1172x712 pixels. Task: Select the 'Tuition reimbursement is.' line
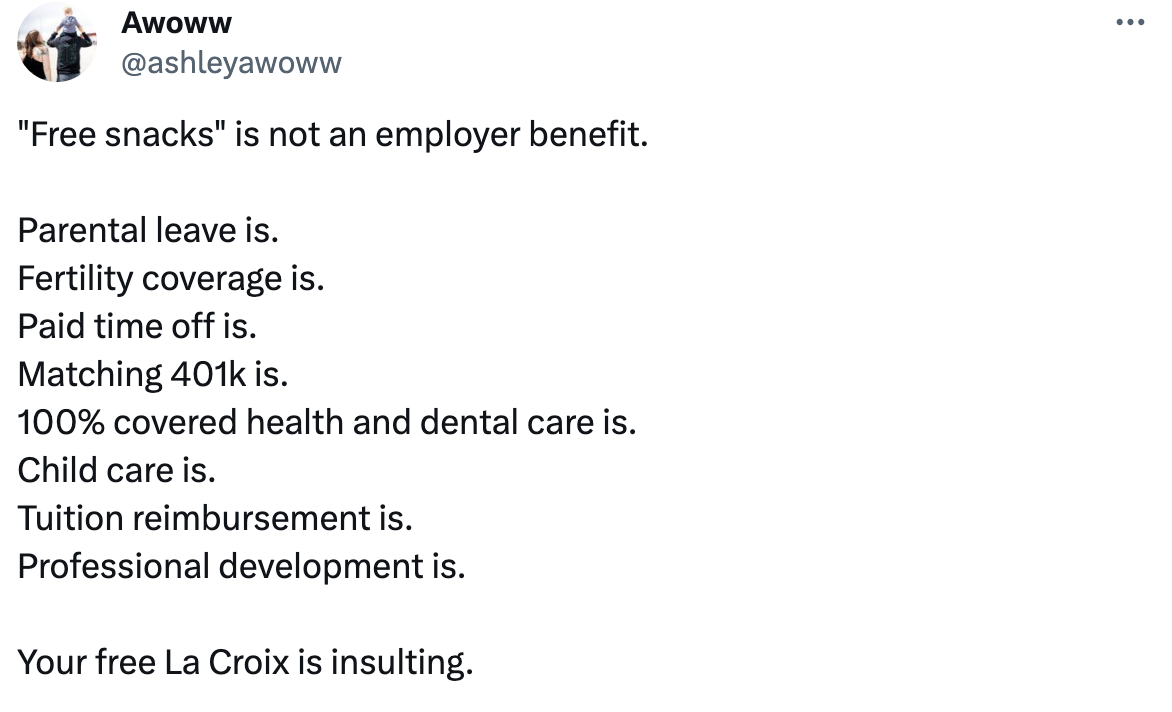coord(215,518)
